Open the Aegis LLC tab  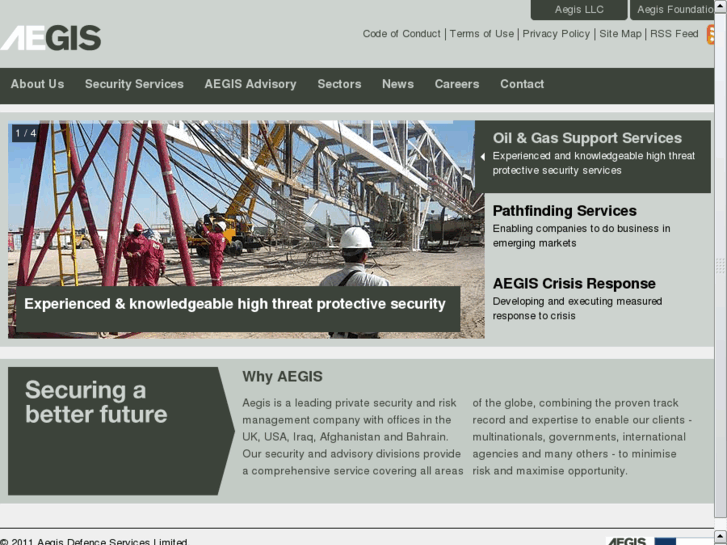[x=579, y=10]
